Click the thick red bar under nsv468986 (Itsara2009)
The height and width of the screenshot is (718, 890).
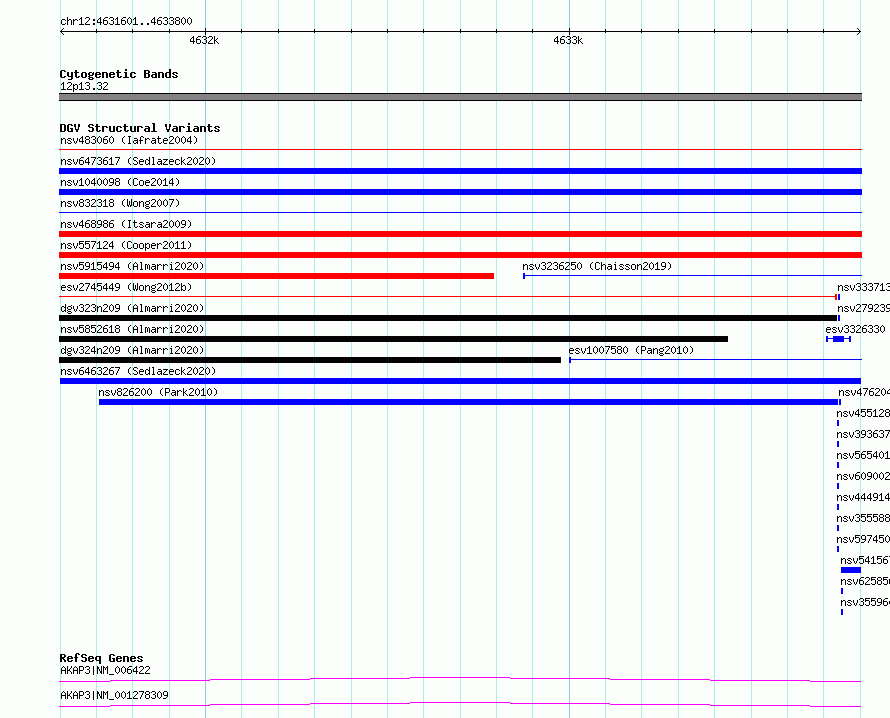[x=460, y=234]
